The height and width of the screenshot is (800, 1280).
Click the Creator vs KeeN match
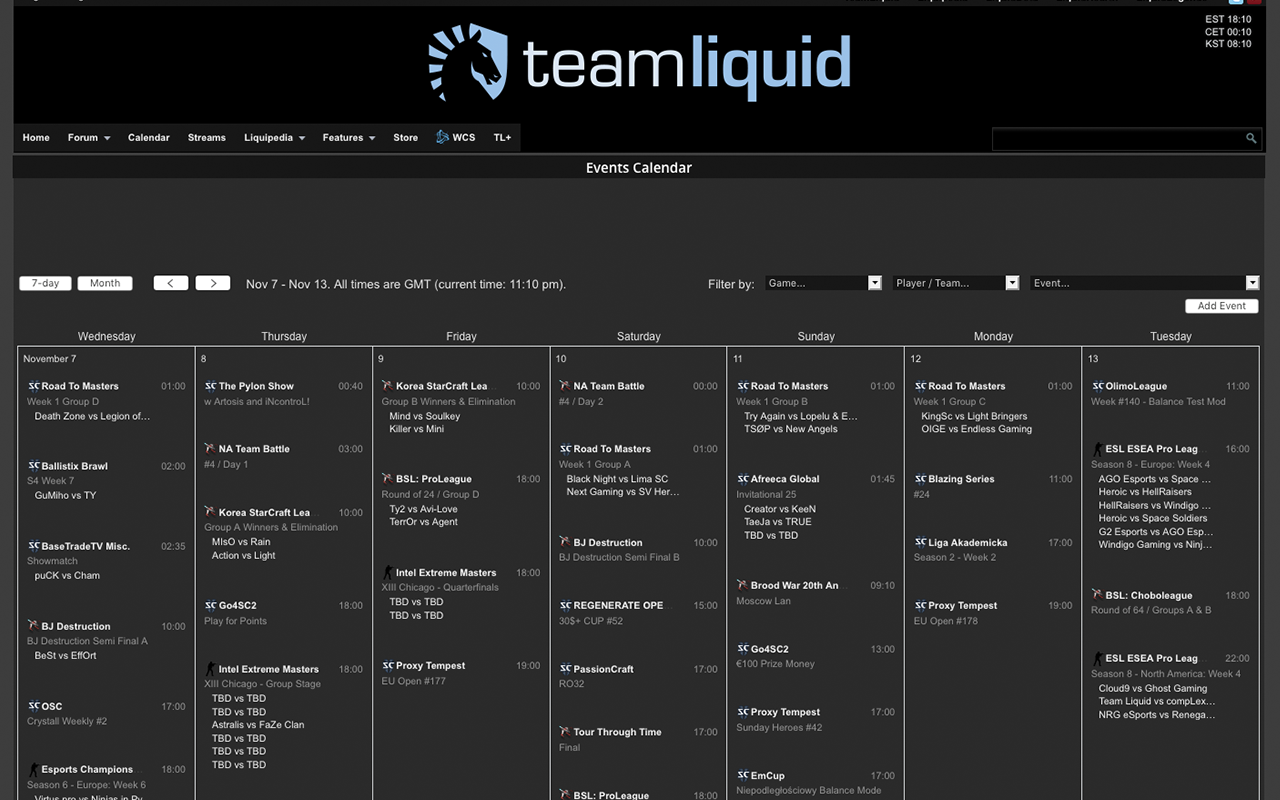(x=780, y=509)
